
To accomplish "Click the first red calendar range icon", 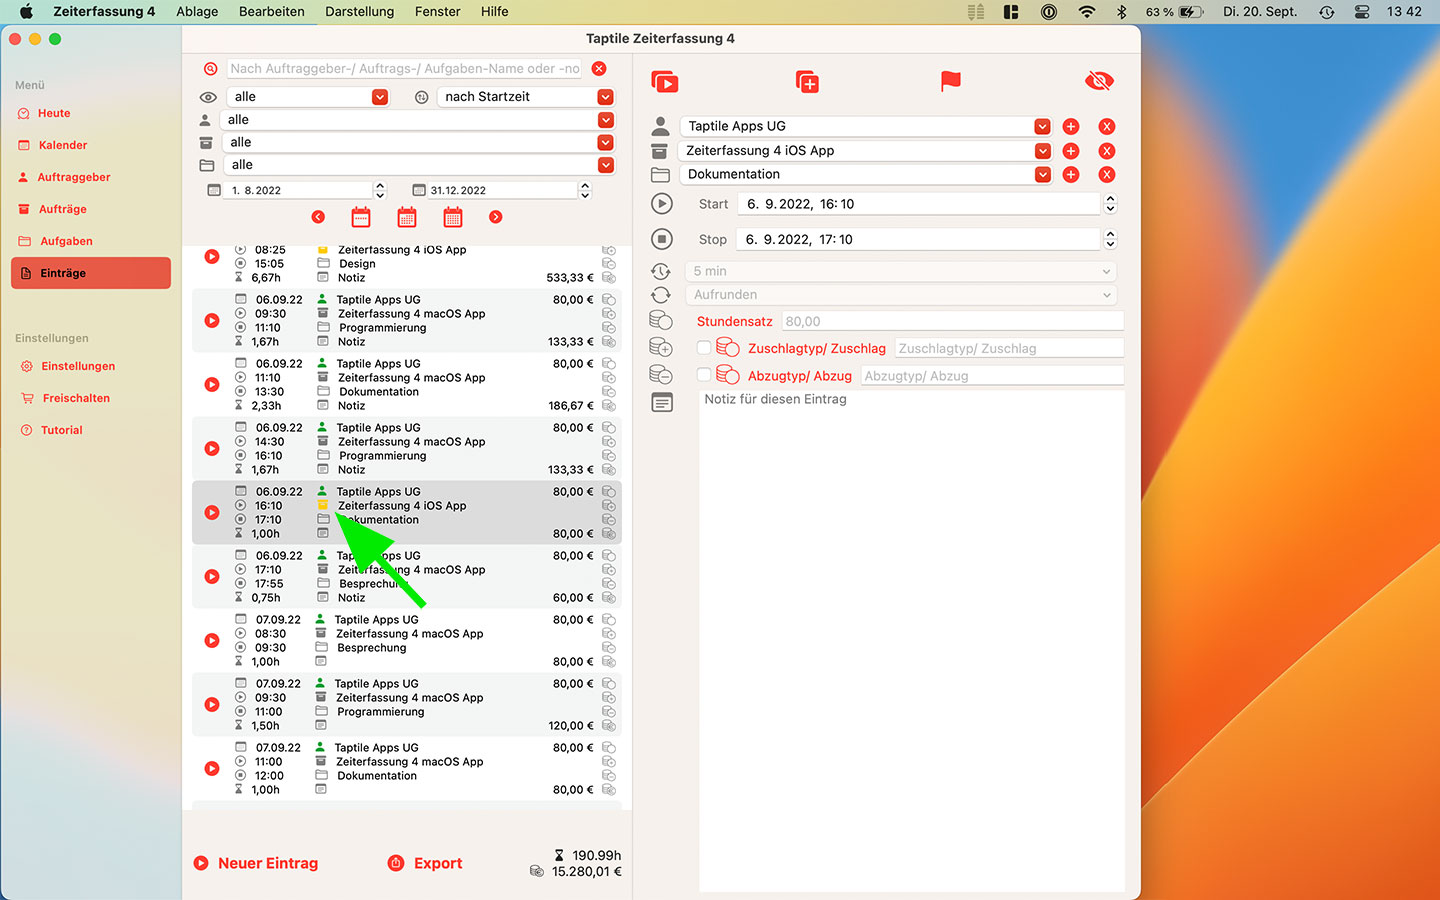I will tap(361, 217).
